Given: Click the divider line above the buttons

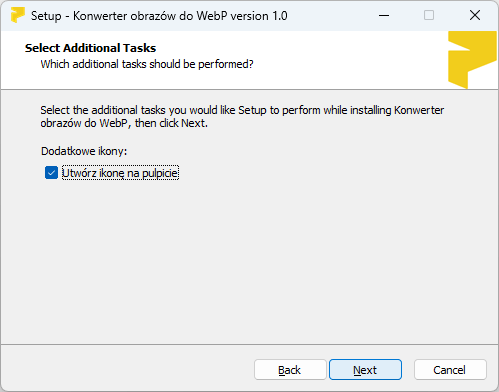Looking at the screenshot, I should pos(249,344).
